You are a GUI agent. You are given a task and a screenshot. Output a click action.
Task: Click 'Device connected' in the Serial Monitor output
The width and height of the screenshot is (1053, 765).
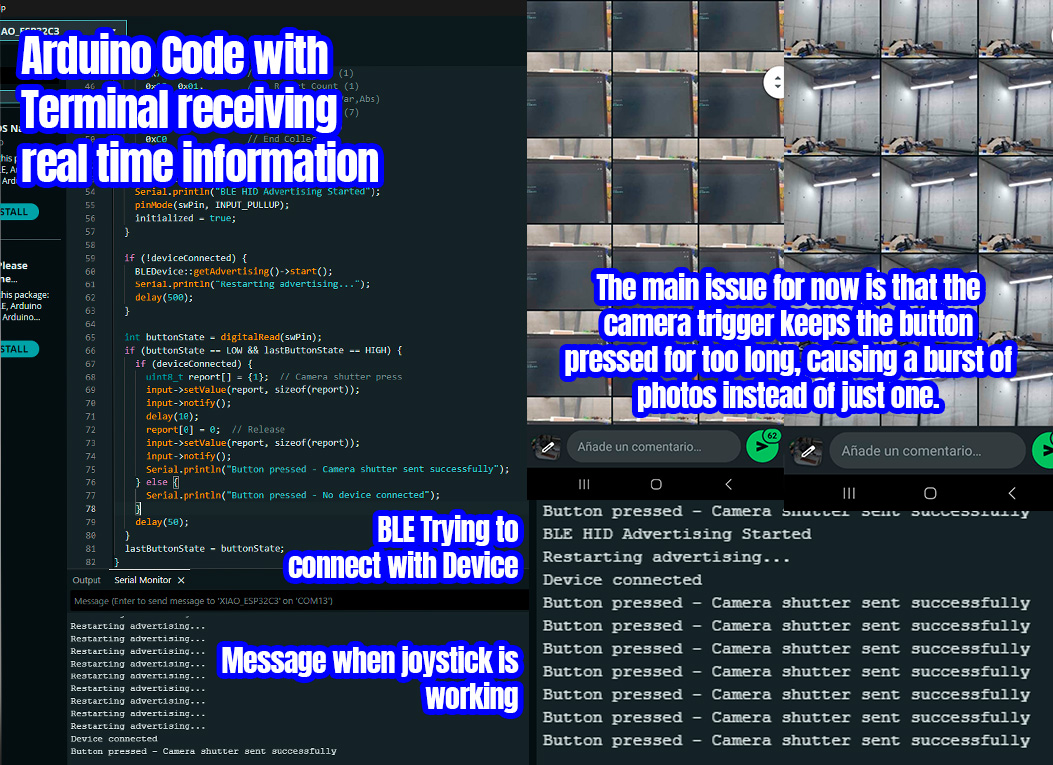point(114,739)
